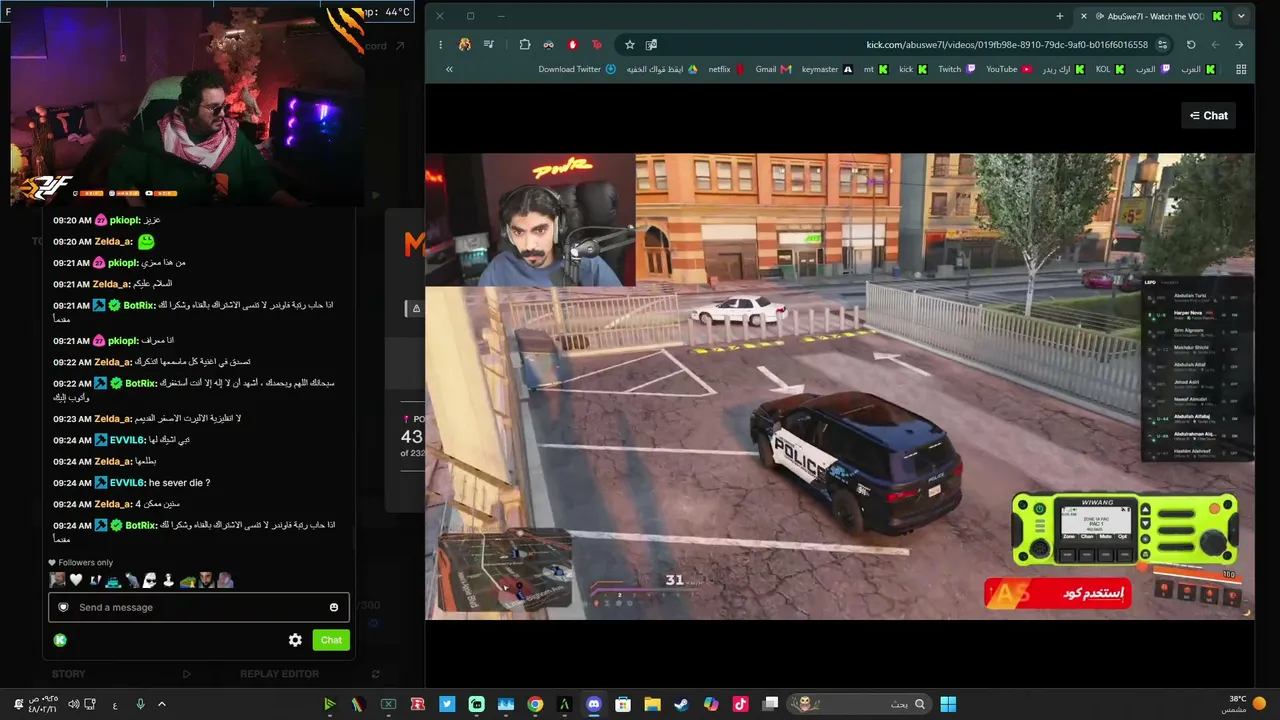Click the green Kick badge under the chat box
1280x720 pixels.
[60, 640]
